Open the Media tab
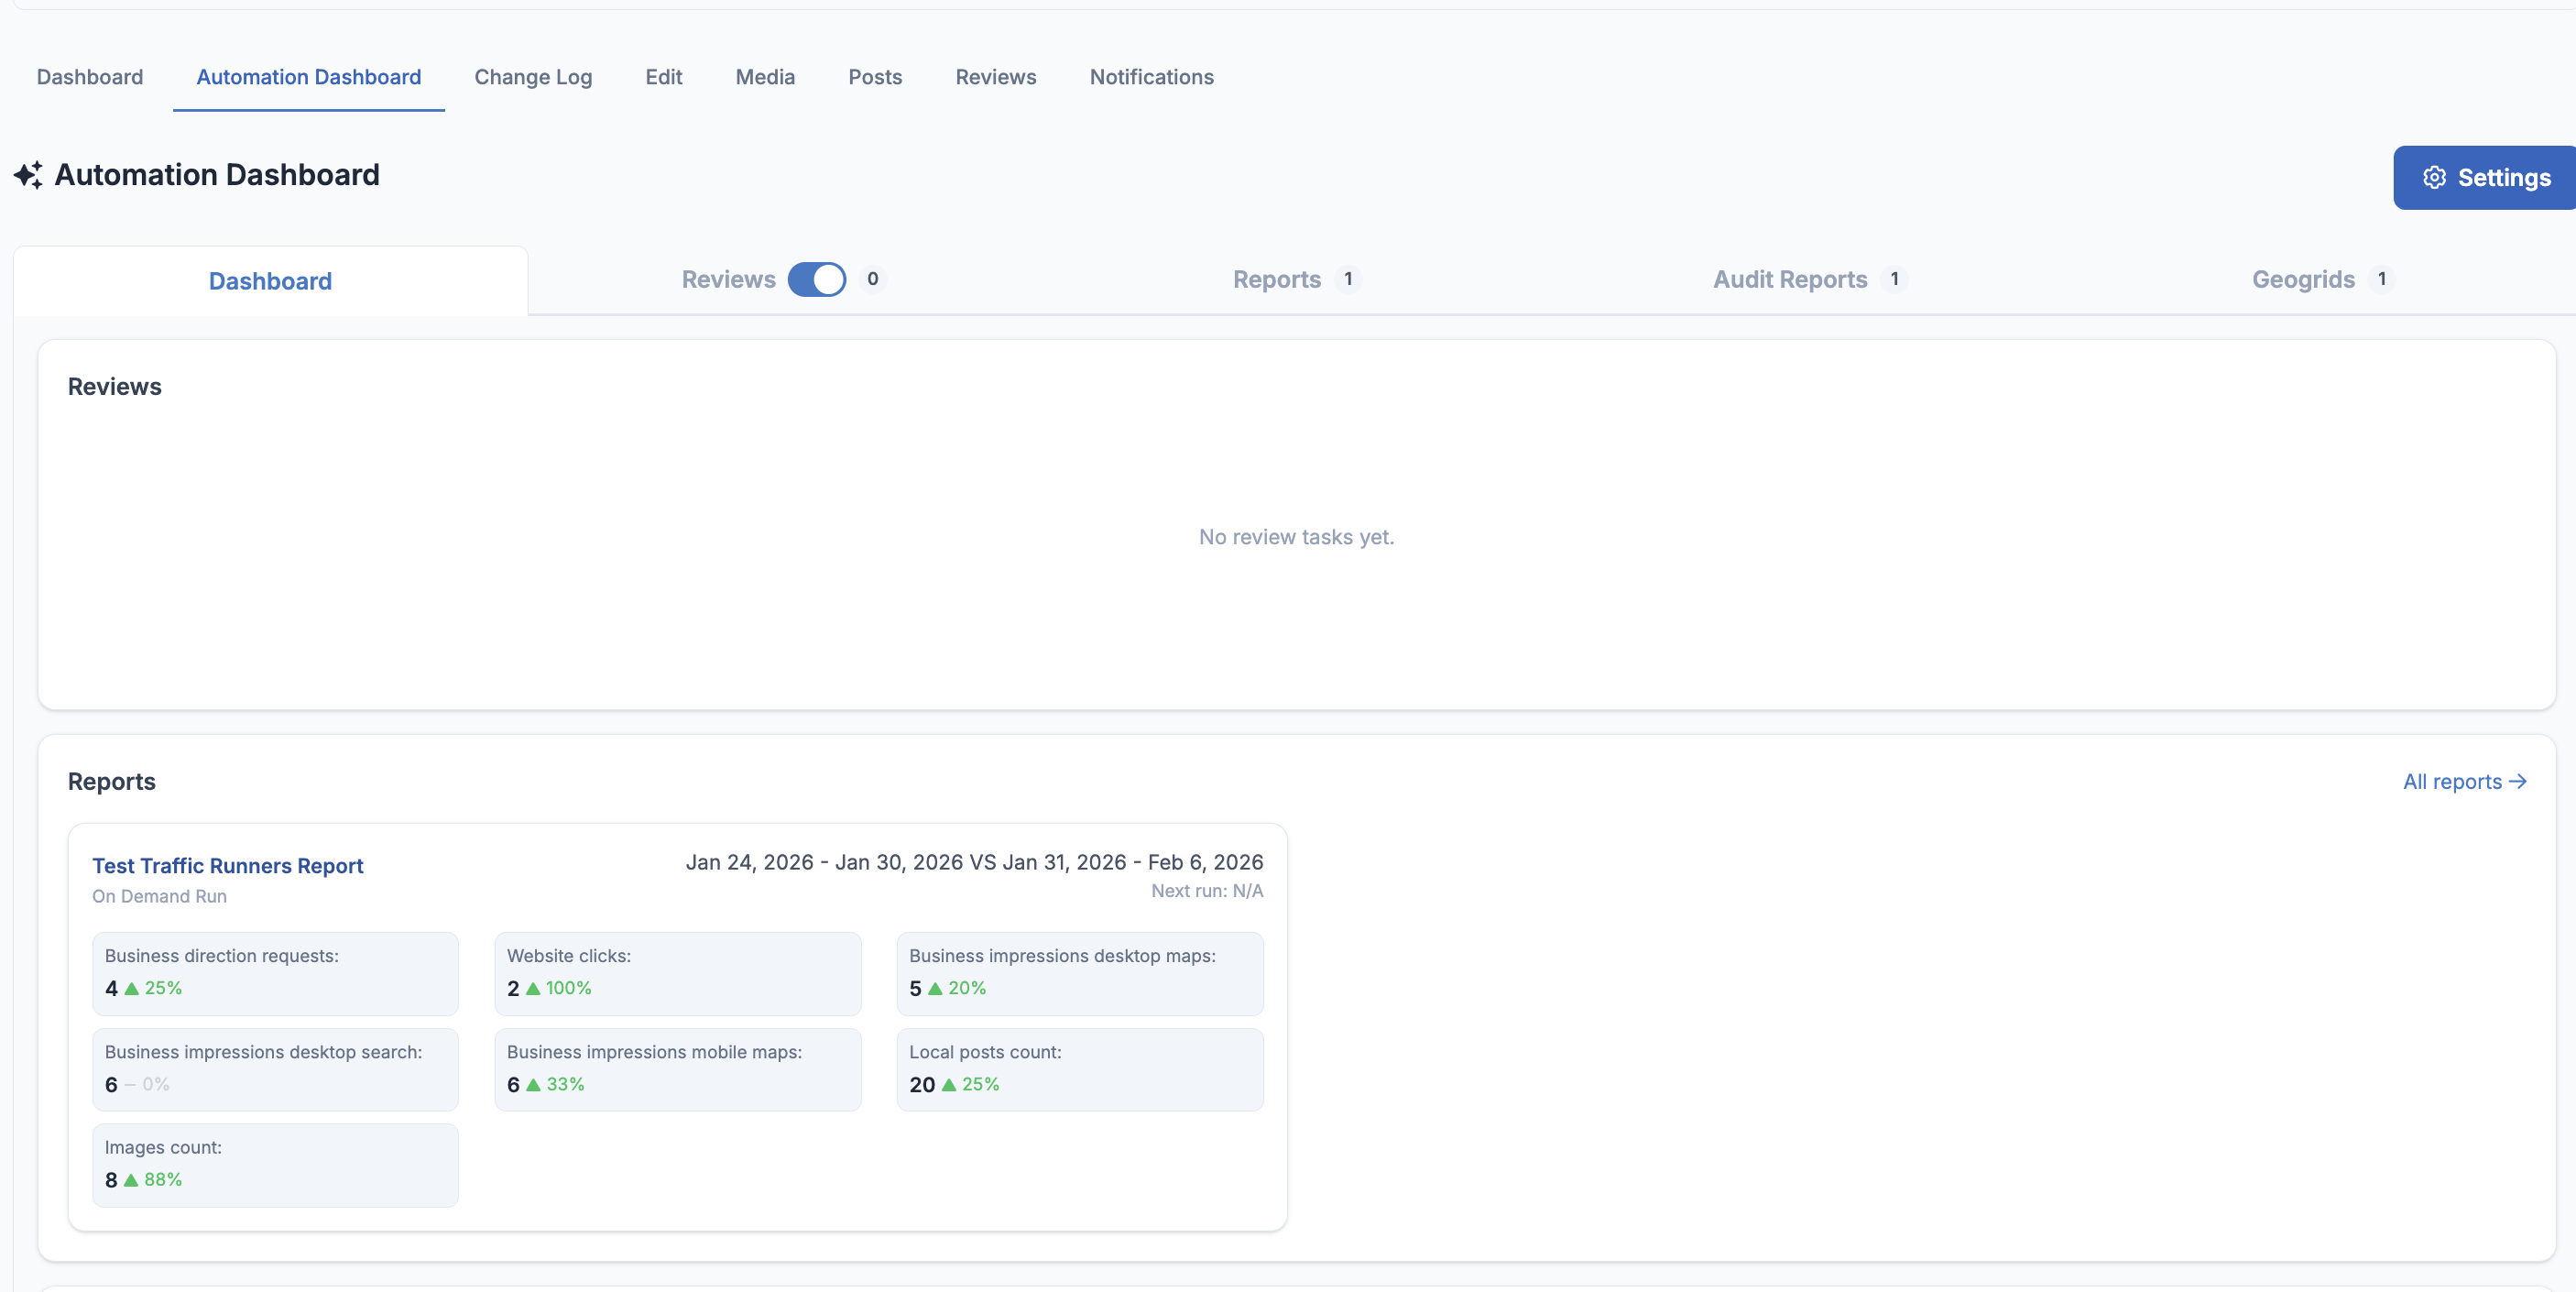This screenshot has width=2576, height=1292. point(765,77)
